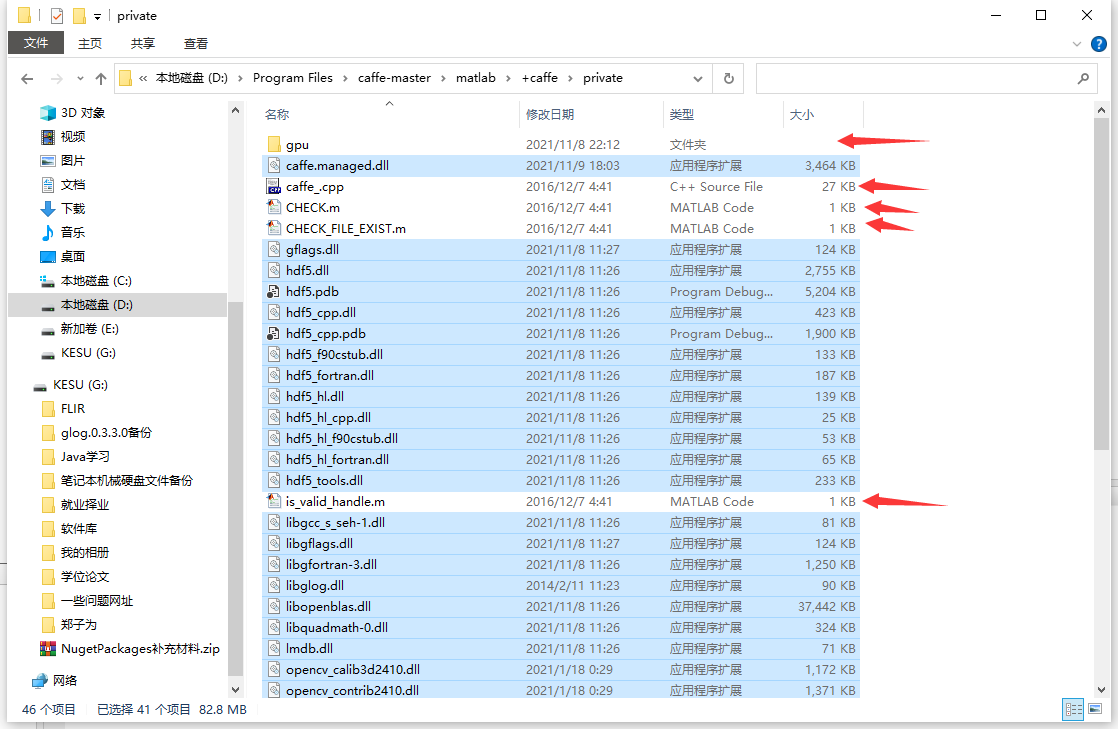Select the caffe_.cpp file icon
The height and width of the screenshot is (729, 1118).
[274, 186]
